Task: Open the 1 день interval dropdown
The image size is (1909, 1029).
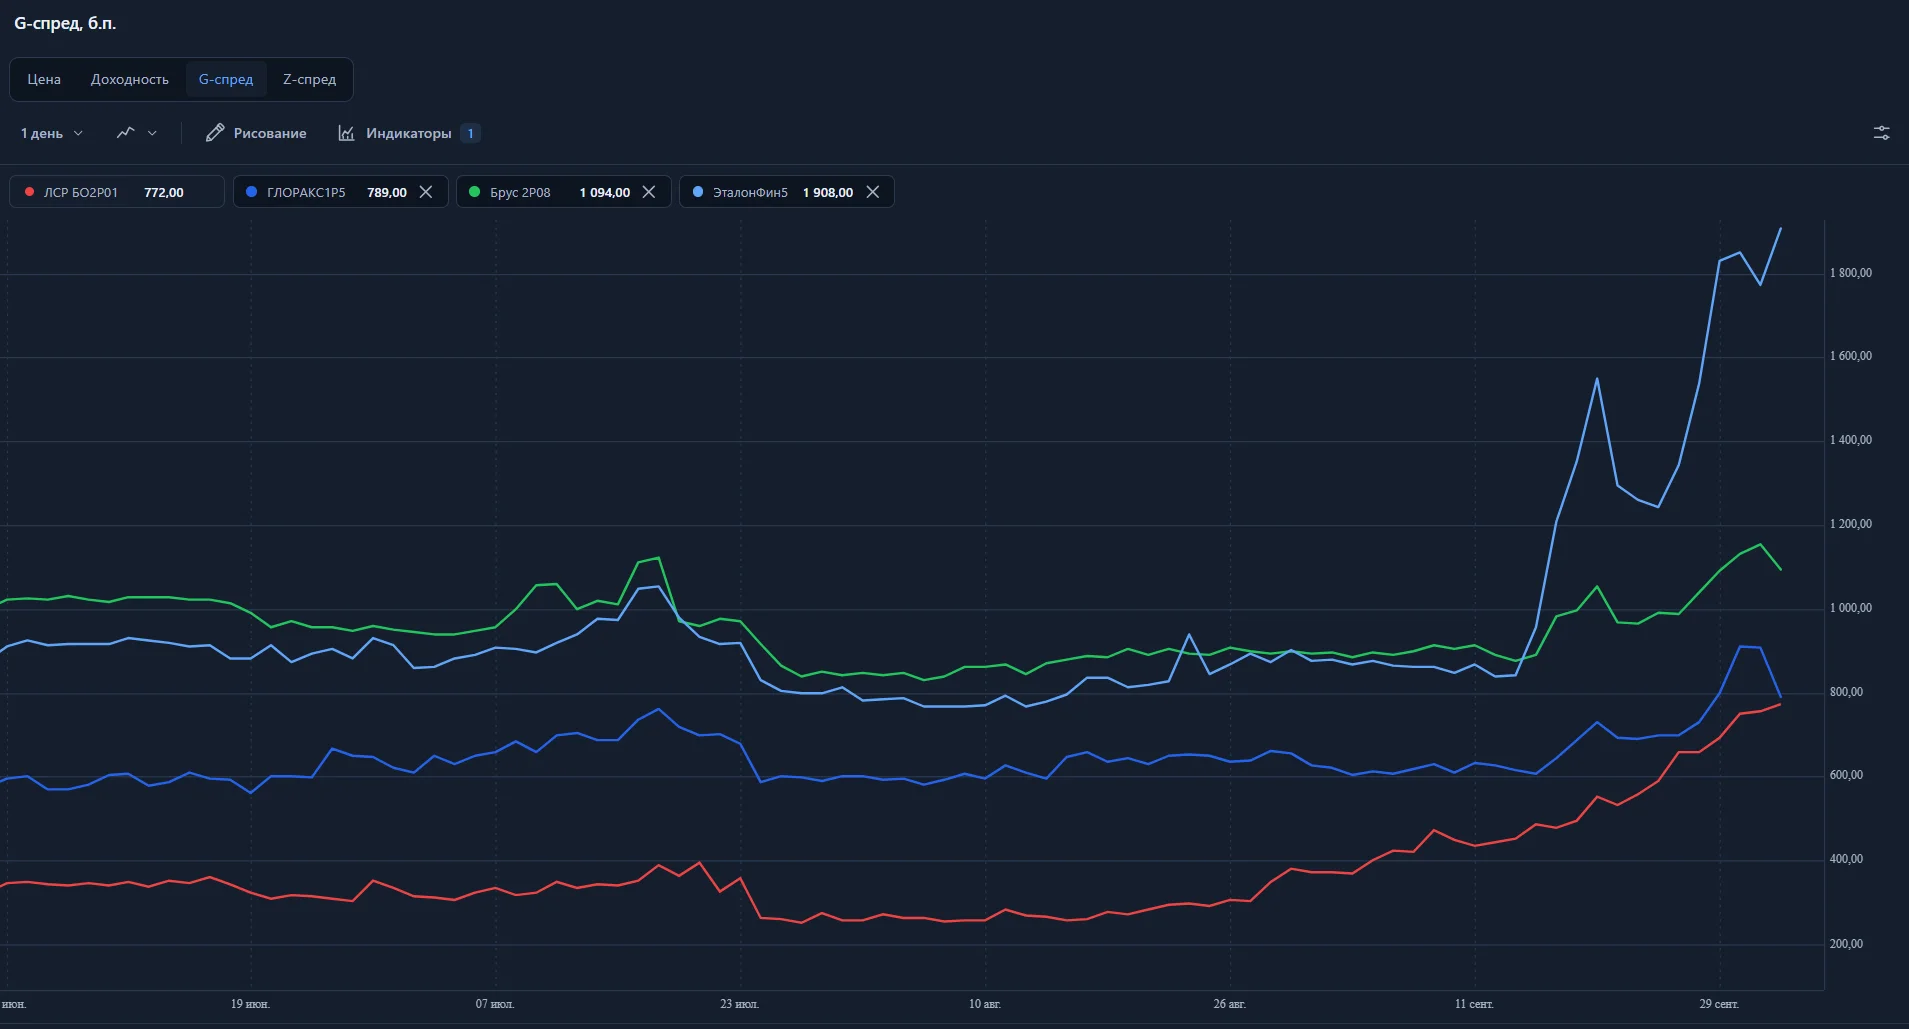Action: (x=52, y=133)
